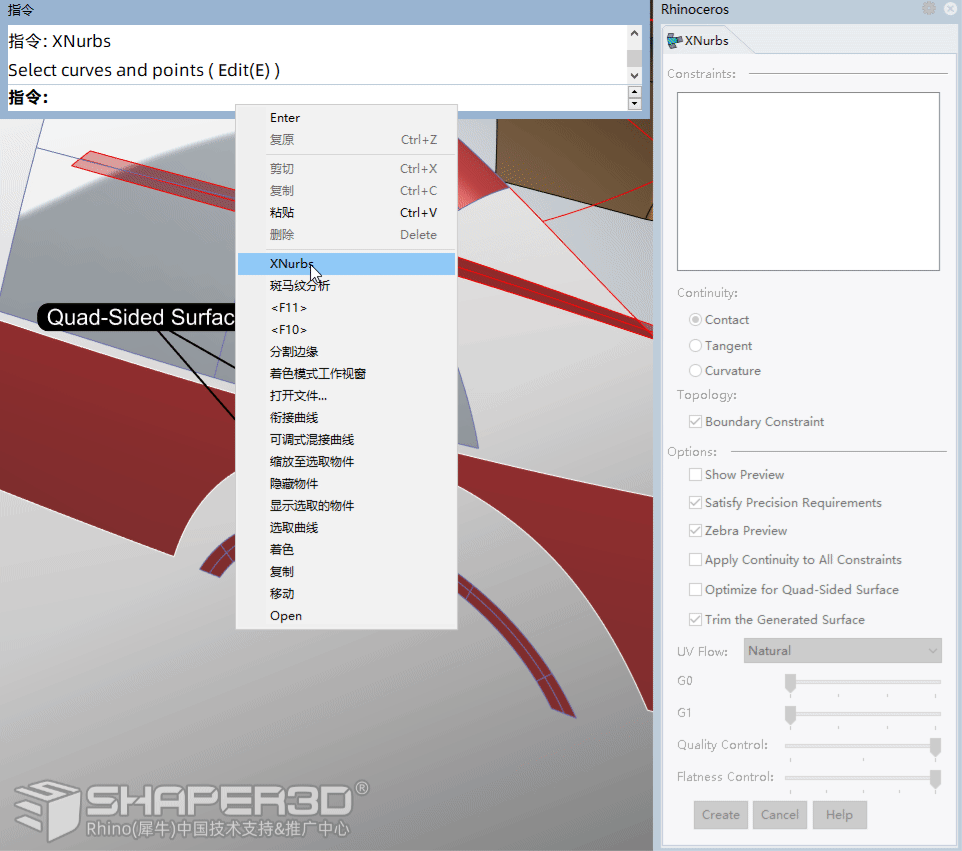Choose Enter from the context menu
This screenshot has height=851, width=962.
[347, 118]
